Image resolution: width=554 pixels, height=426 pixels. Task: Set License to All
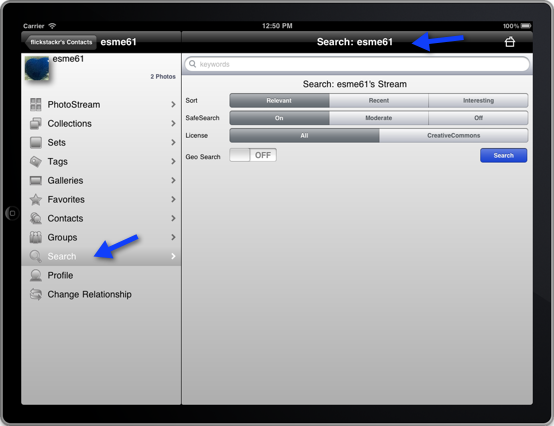click(304, 136)
